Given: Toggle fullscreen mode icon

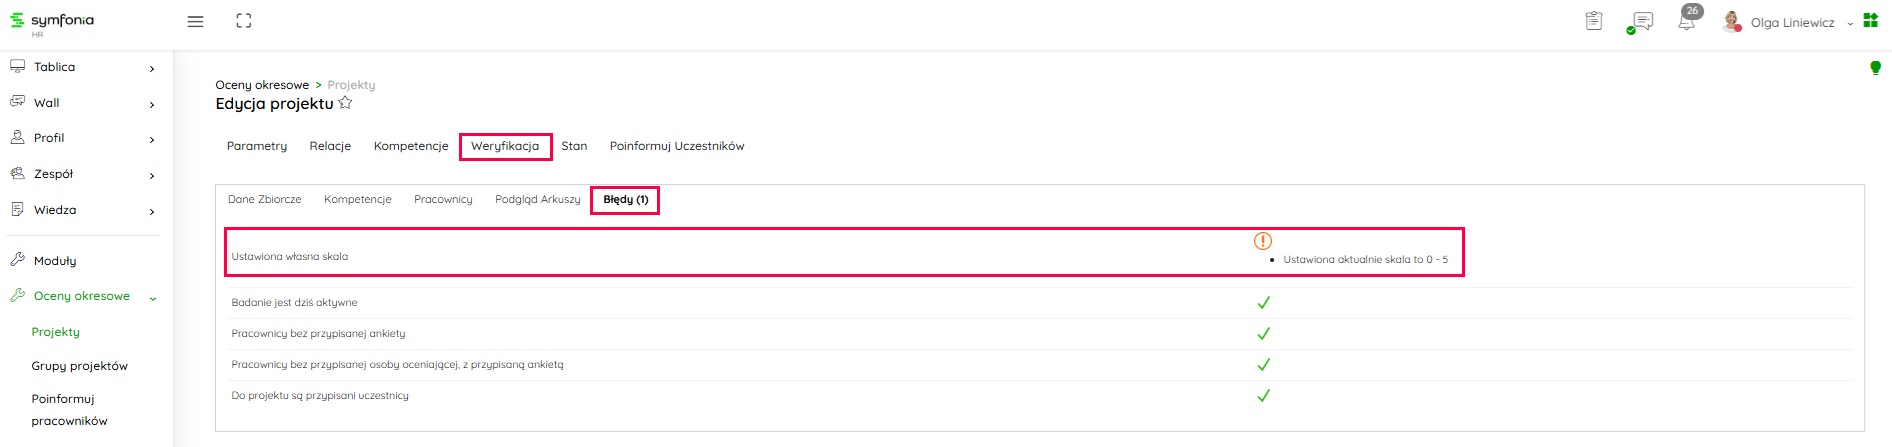Looking at the screenshot, I should 244,21.
